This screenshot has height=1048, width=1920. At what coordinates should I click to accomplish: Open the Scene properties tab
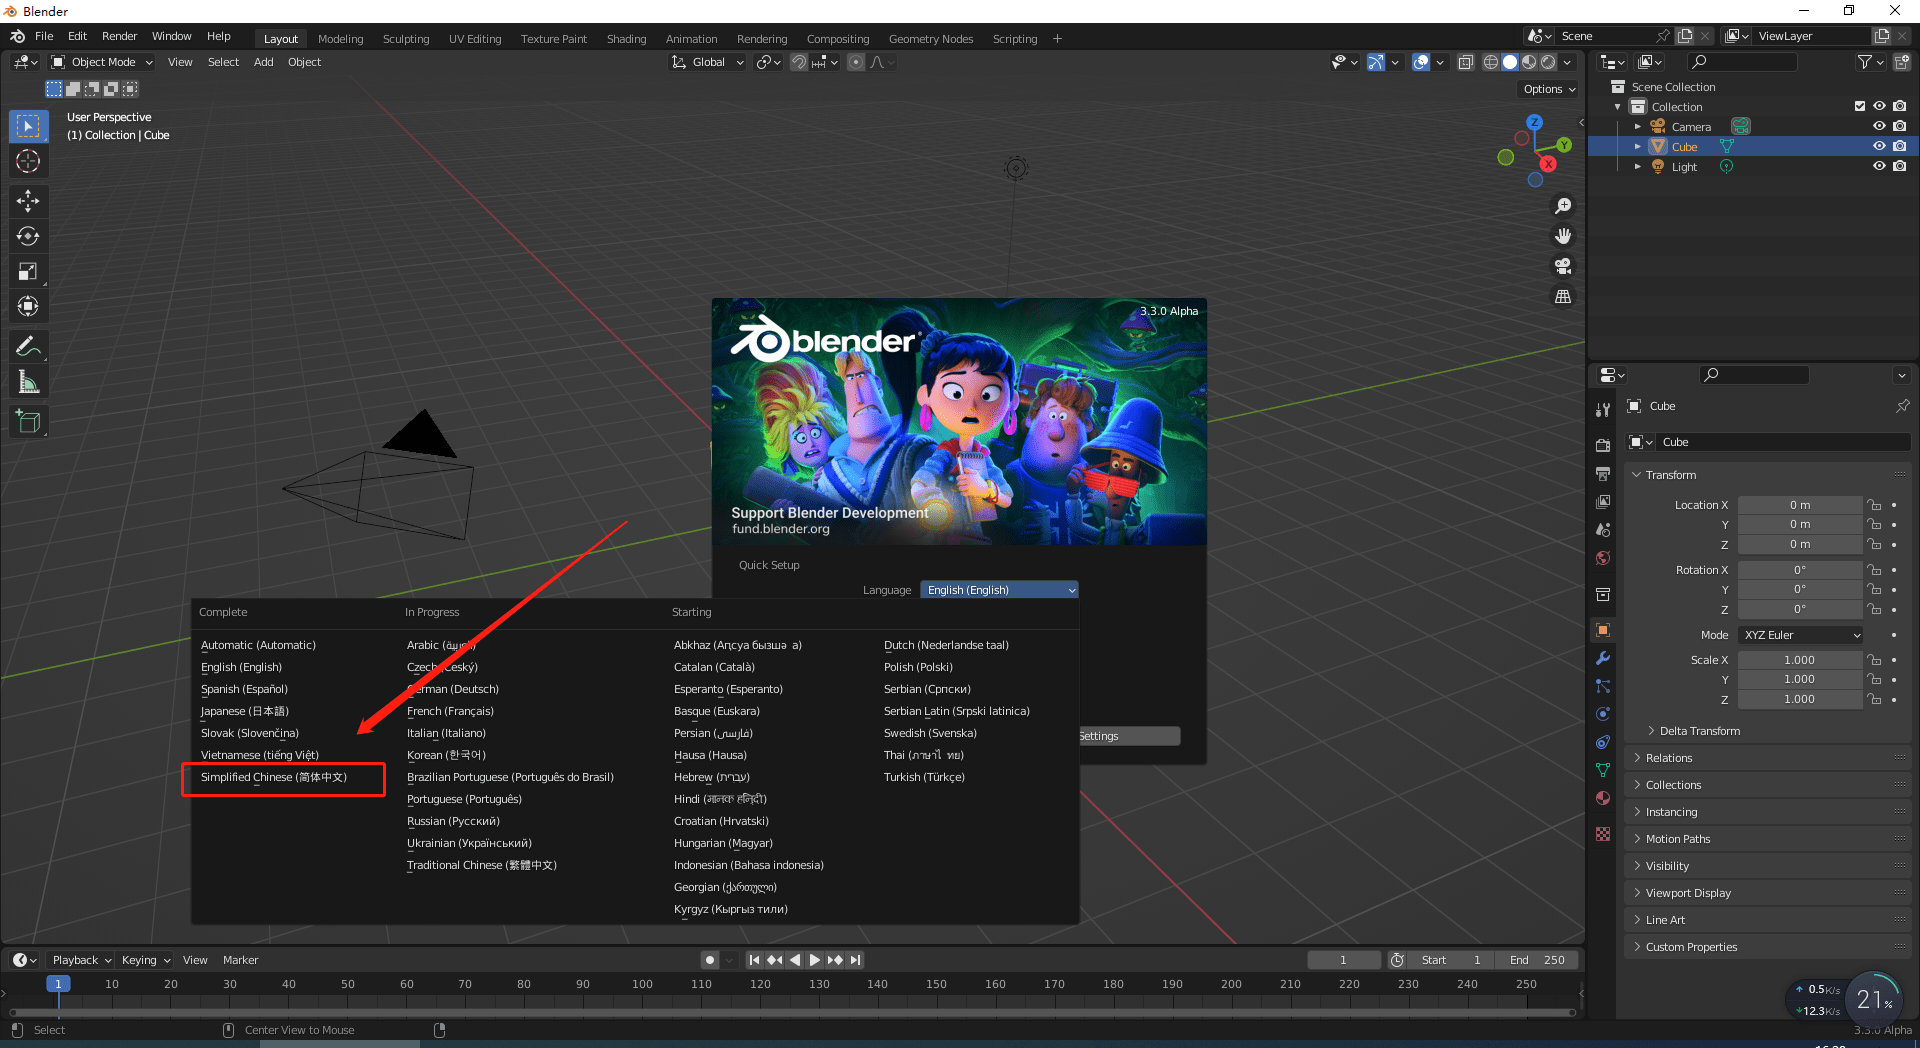pos(1603,529)
